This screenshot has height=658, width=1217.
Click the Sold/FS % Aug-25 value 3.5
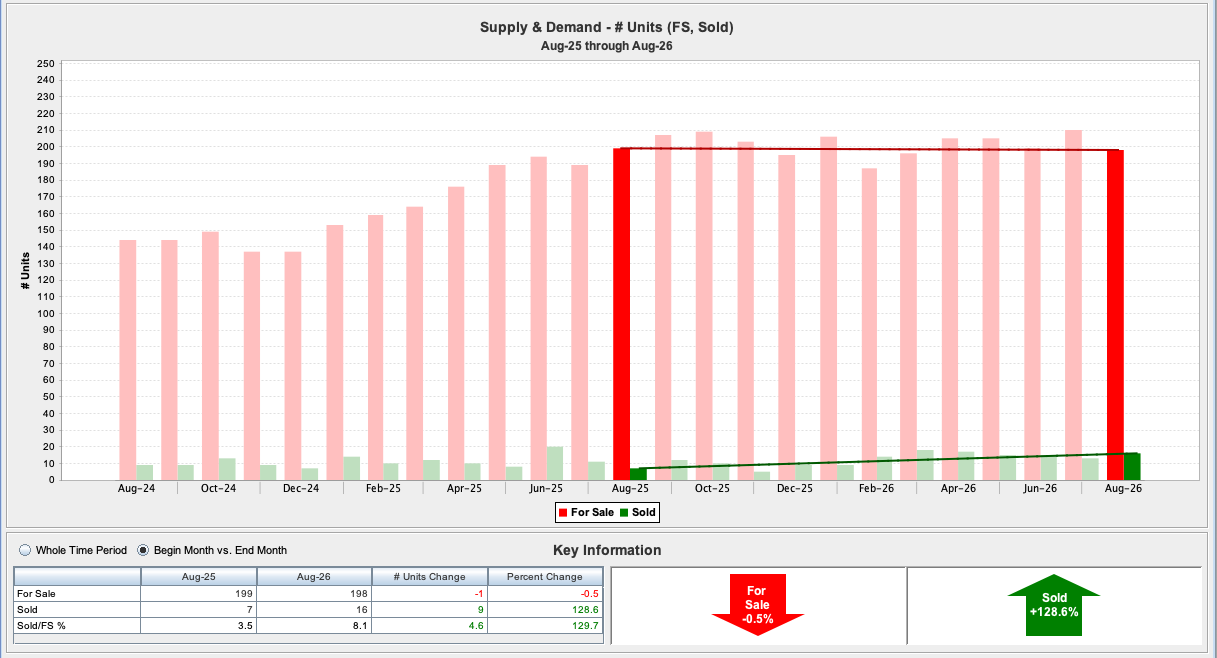tap(199, 625)
